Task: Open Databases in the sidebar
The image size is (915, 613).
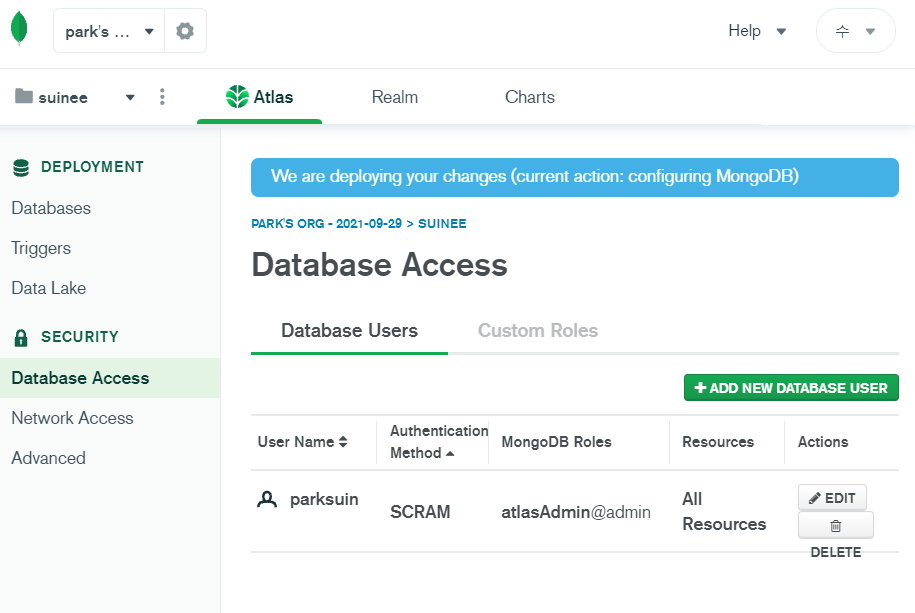Action: pyautogui.click(x=51, y=208)
